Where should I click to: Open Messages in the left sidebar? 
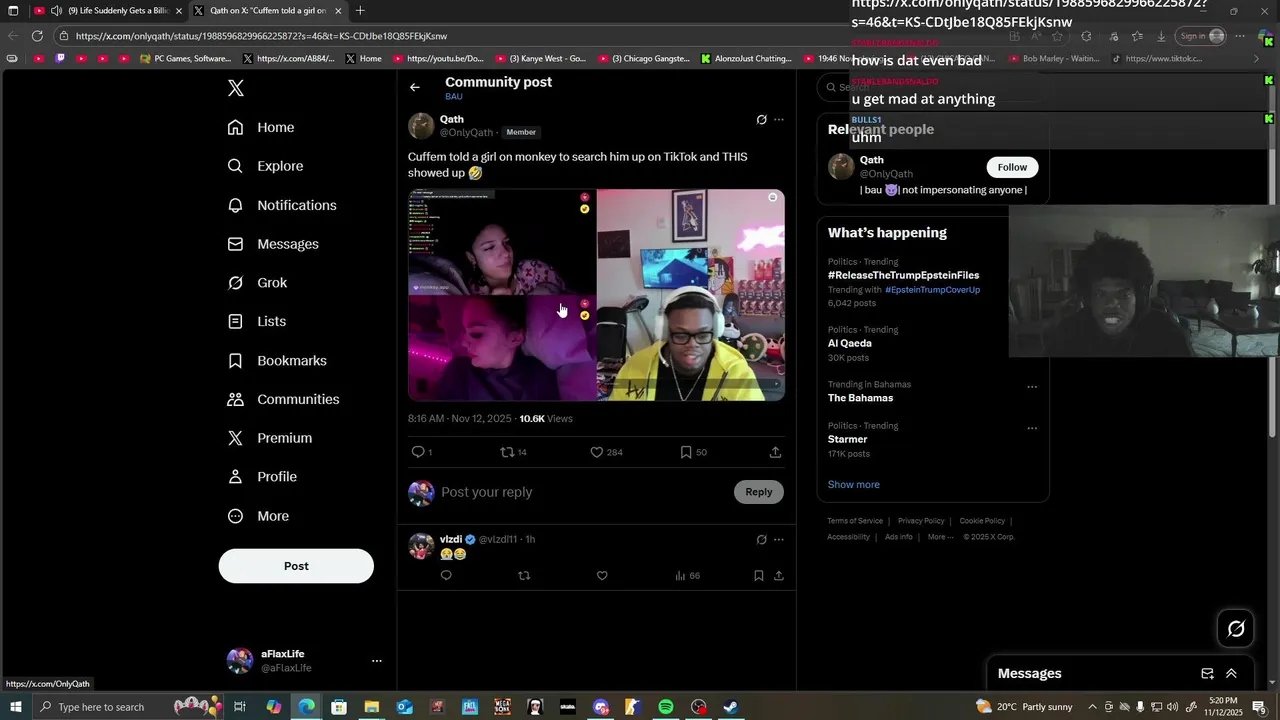273,244
